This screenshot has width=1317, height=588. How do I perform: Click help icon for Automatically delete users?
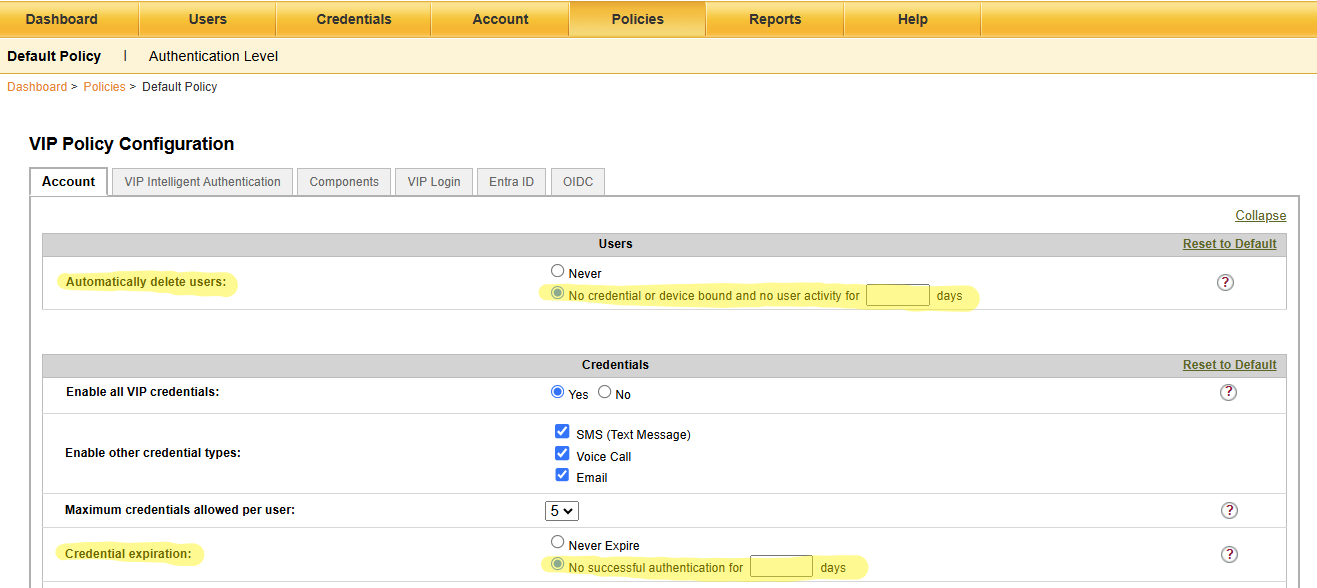[x=1225, y=282]
